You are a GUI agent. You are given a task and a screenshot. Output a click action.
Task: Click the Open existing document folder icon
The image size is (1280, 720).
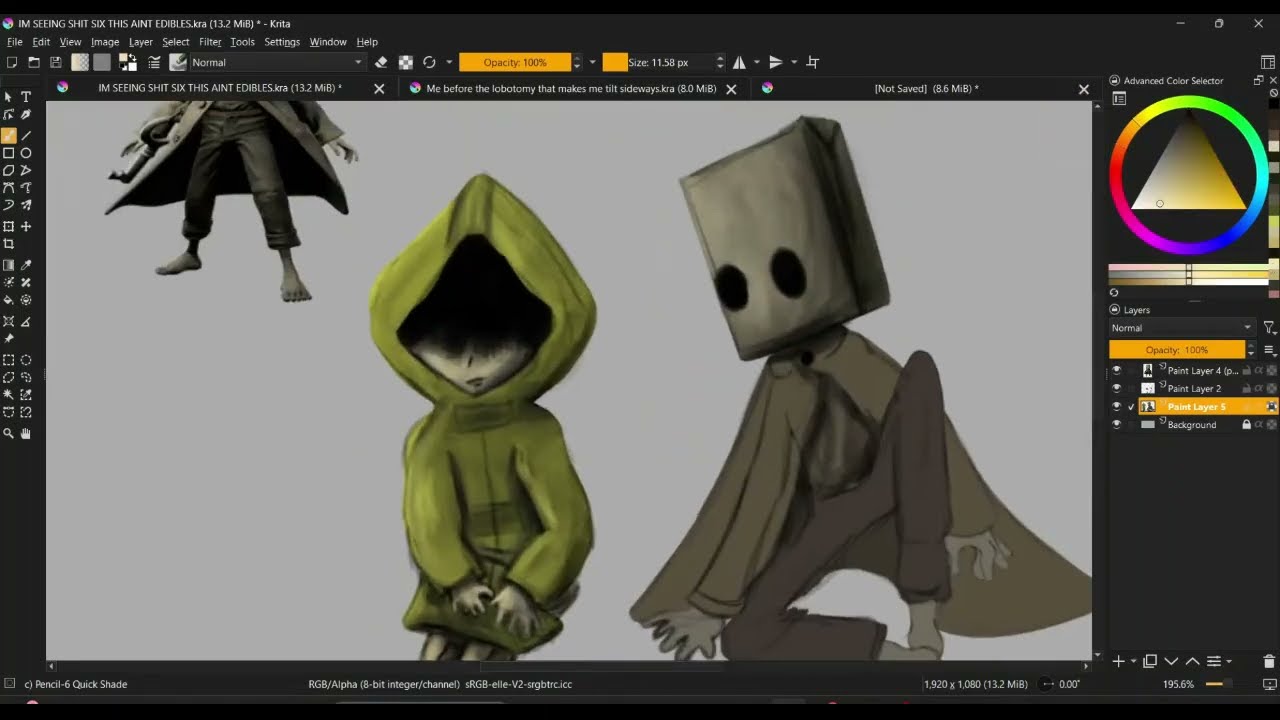pos(33,62)
